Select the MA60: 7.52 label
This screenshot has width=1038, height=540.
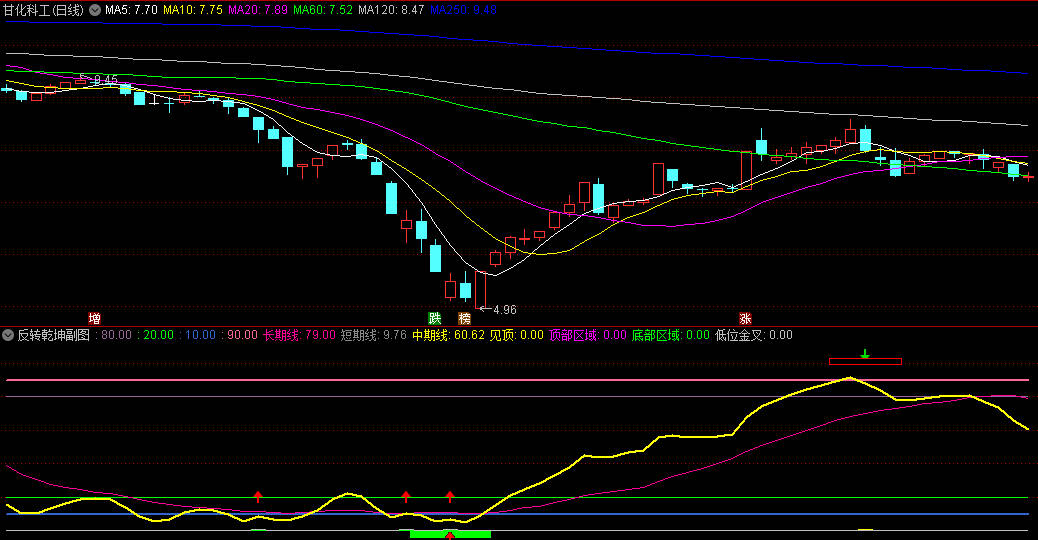point(322,10)
